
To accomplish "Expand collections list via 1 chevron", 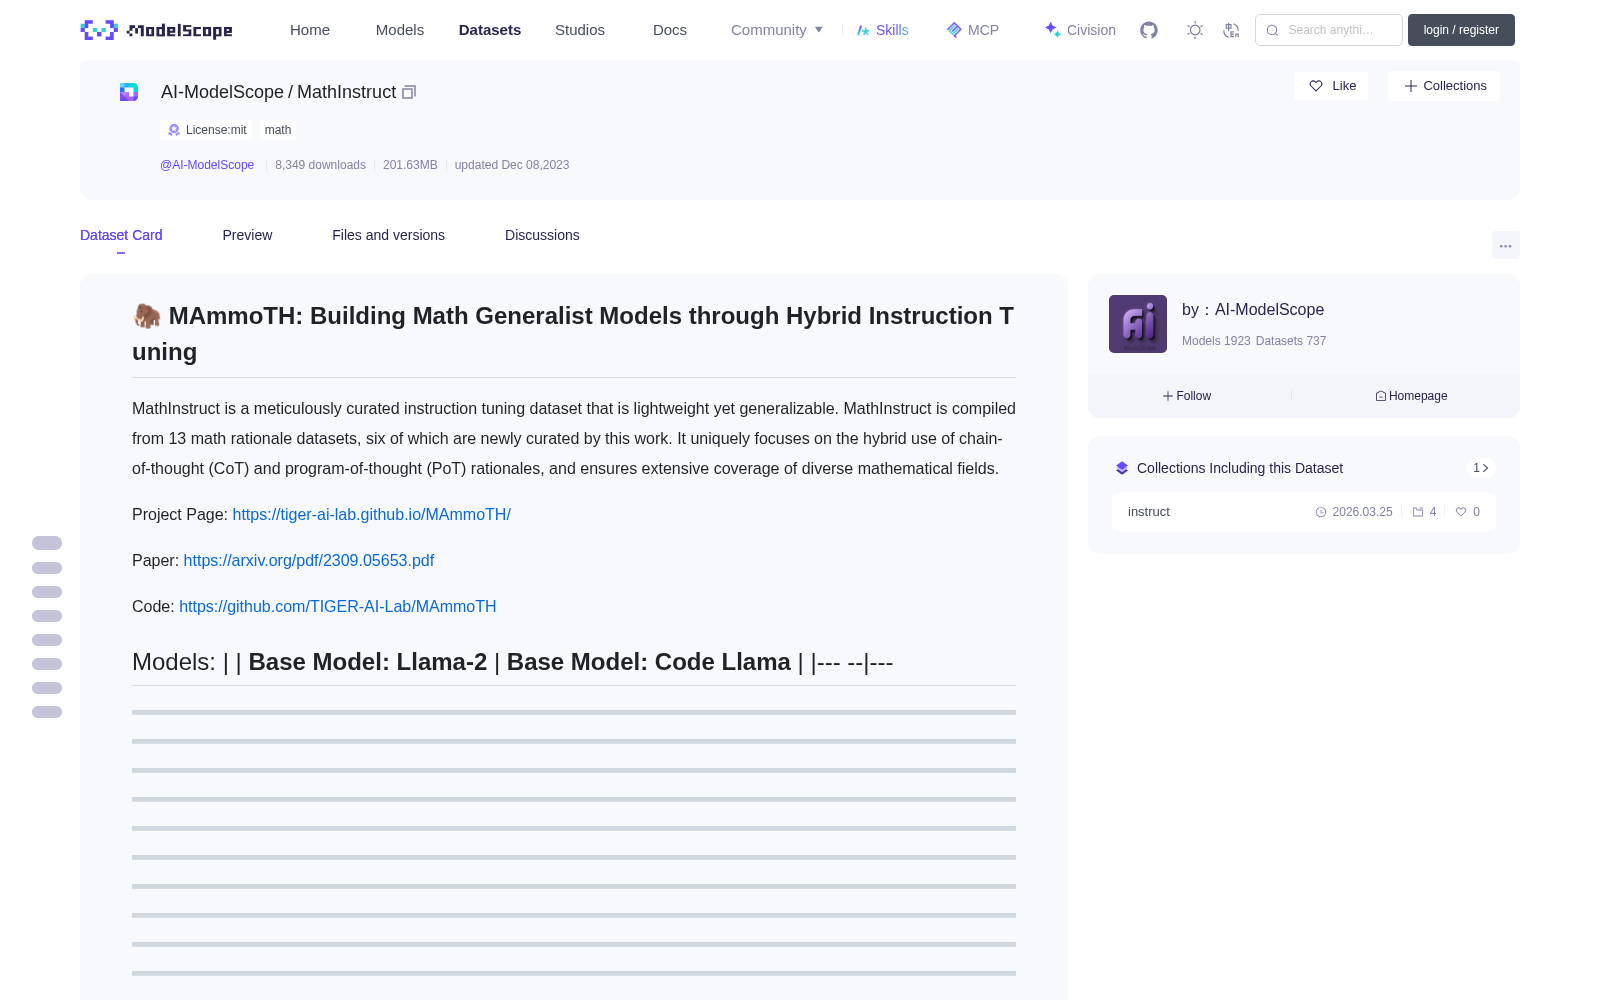I will click(1481, 468).
